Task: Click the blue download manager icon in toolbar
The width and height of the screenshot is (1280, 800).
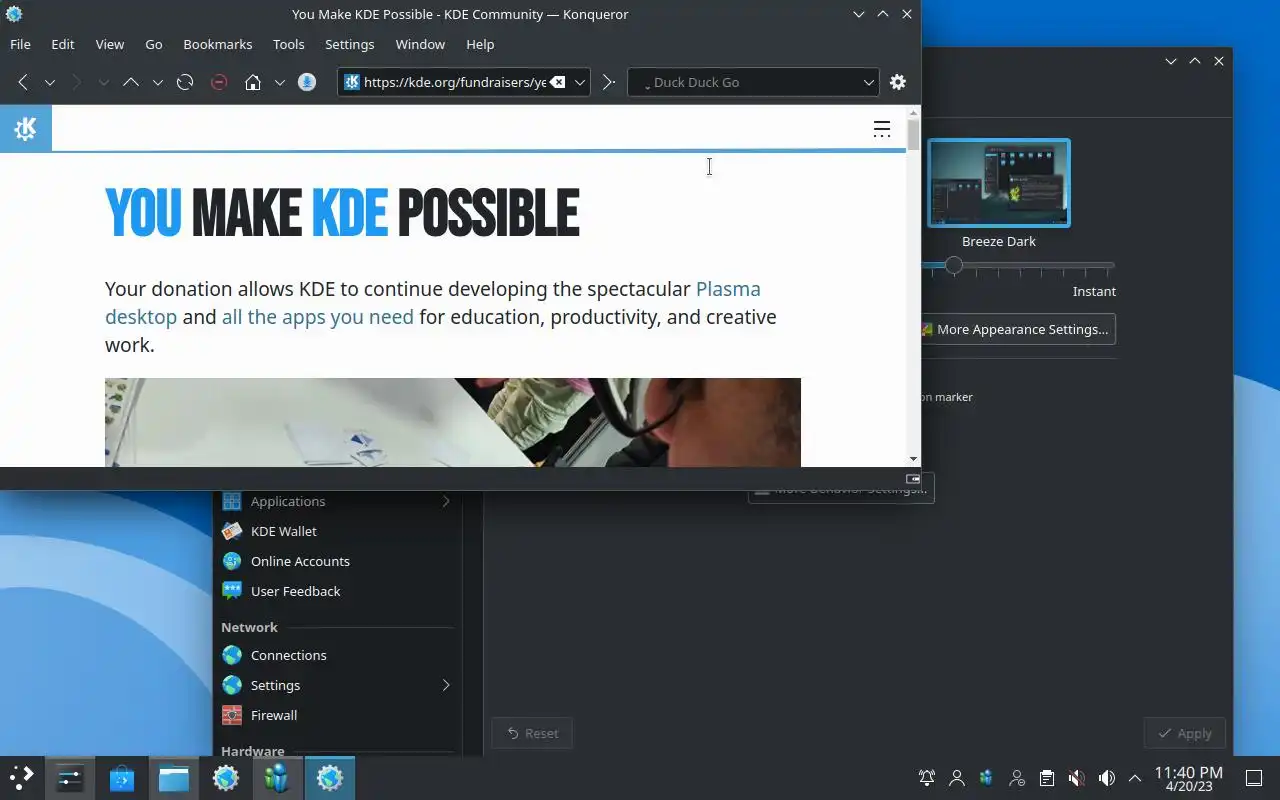Action: click(x=307, y=82)
